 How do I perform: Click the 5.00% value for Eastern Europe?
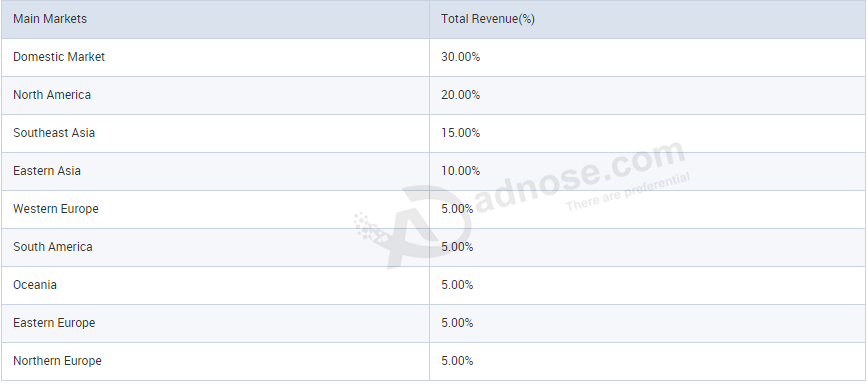tap(457, 323)
